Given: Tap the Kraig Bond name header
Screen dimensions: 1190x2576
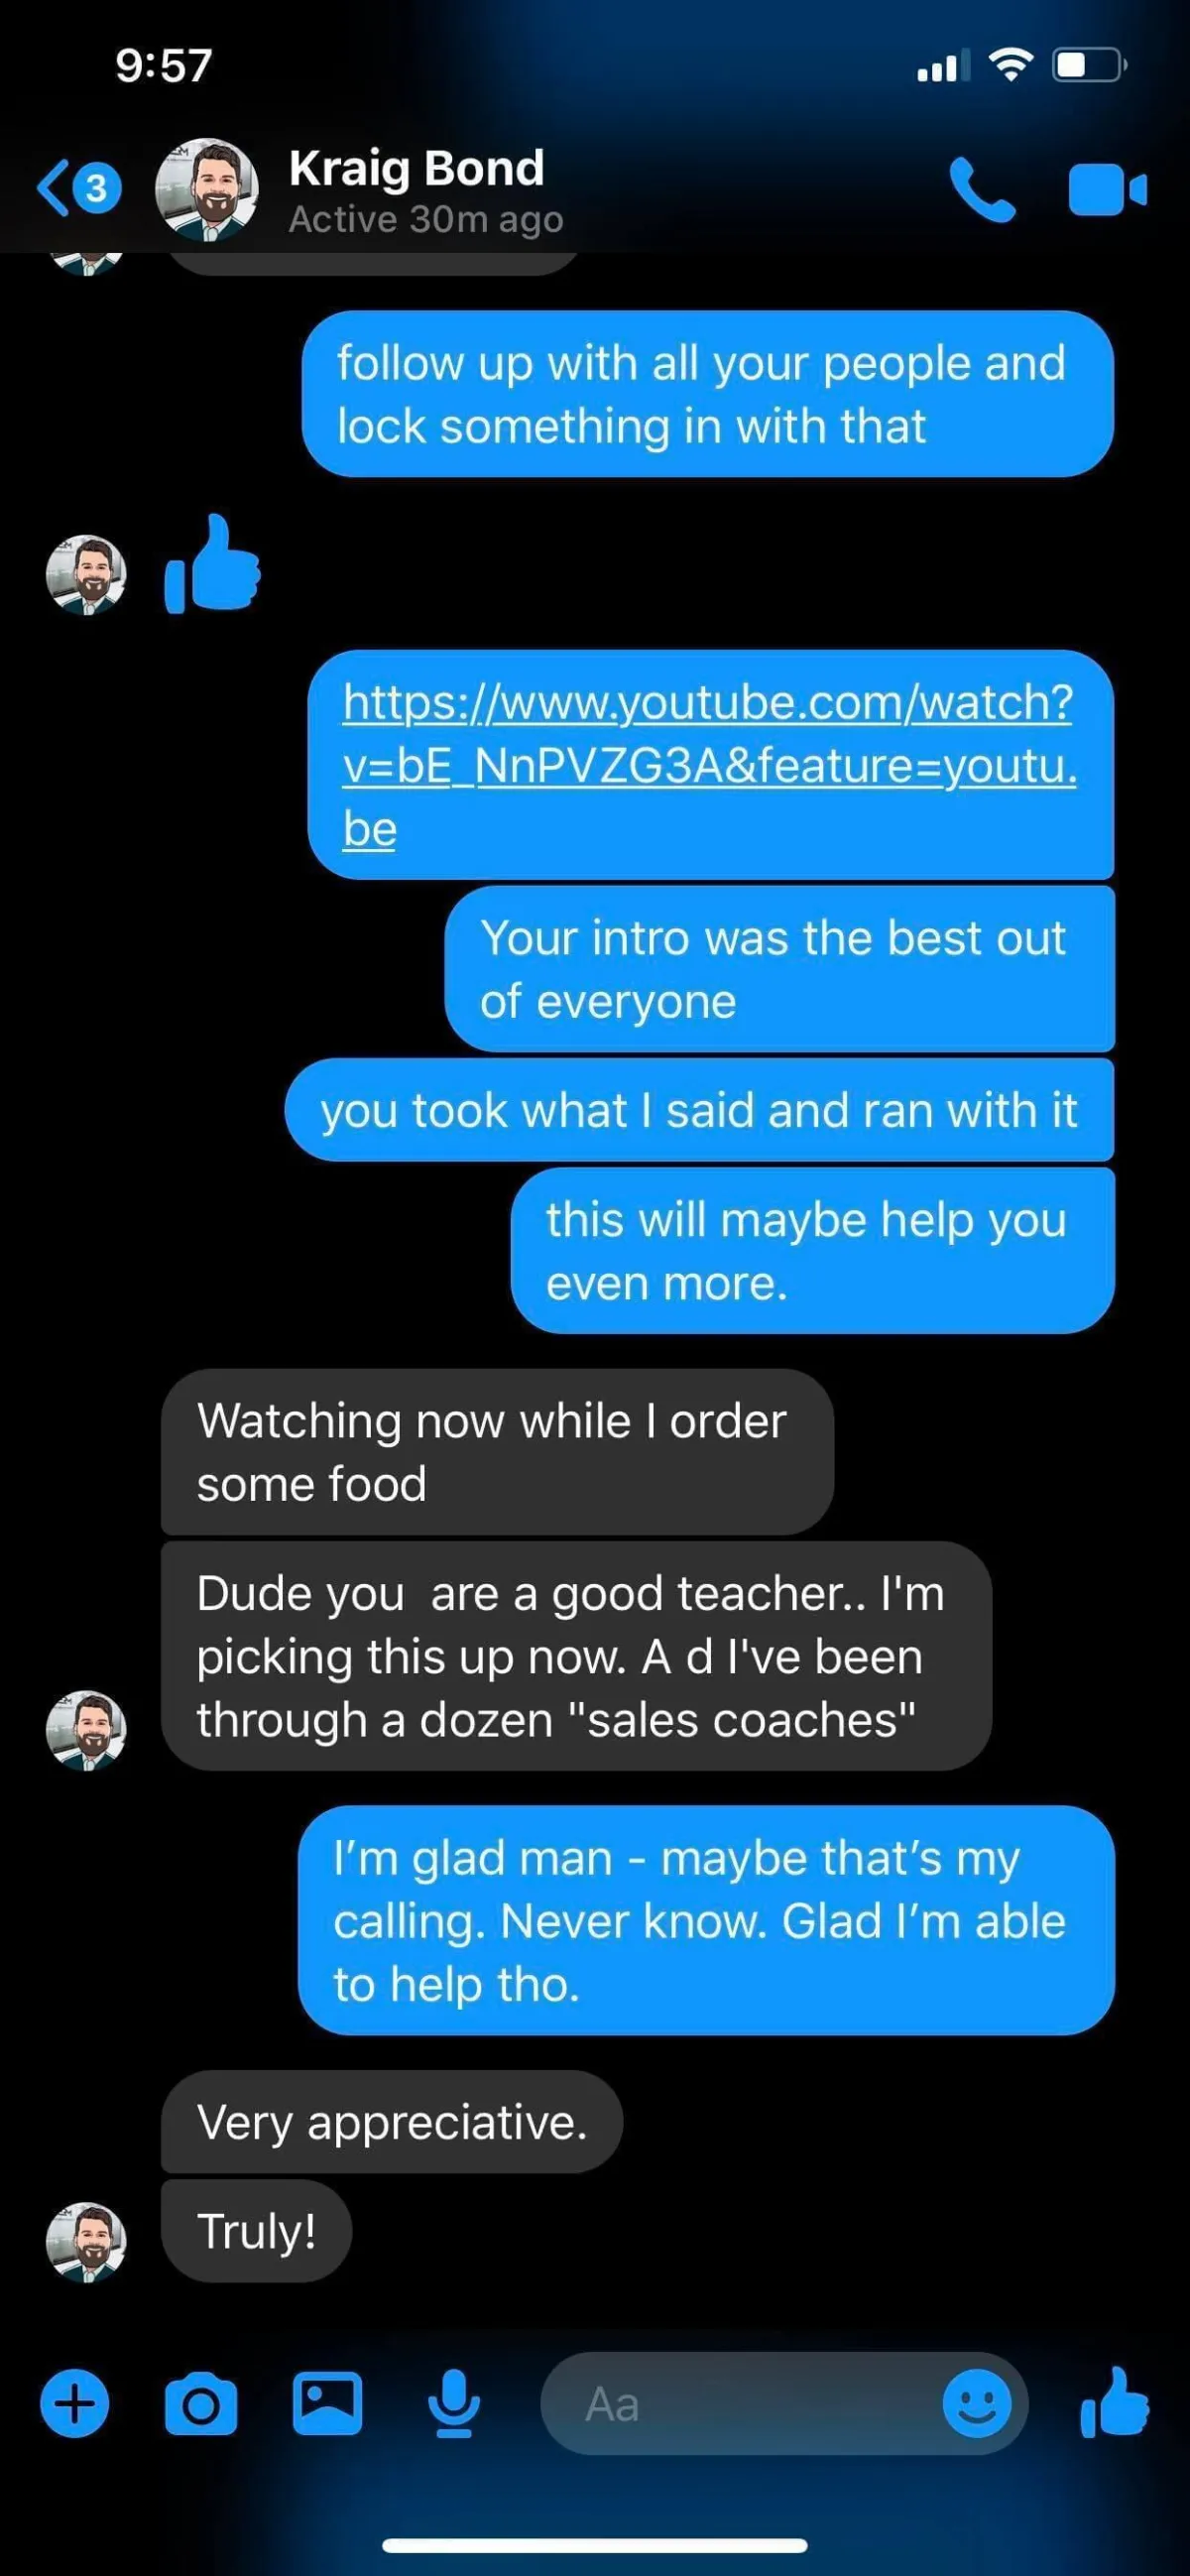Looking at the screenshot, I should pyautogui.click(x=417, y=168).
